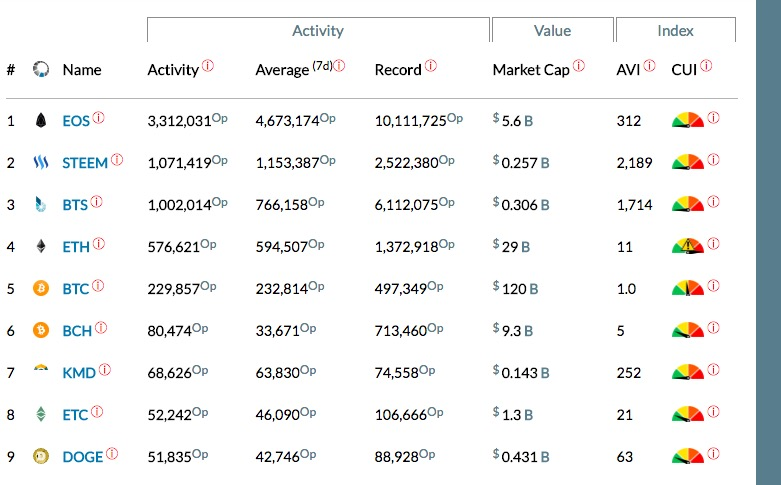Image resolution: width=781 pixels, height=485 pixels.
Task: Open info icon next to Activity header
Action: (x=208, y=66)
